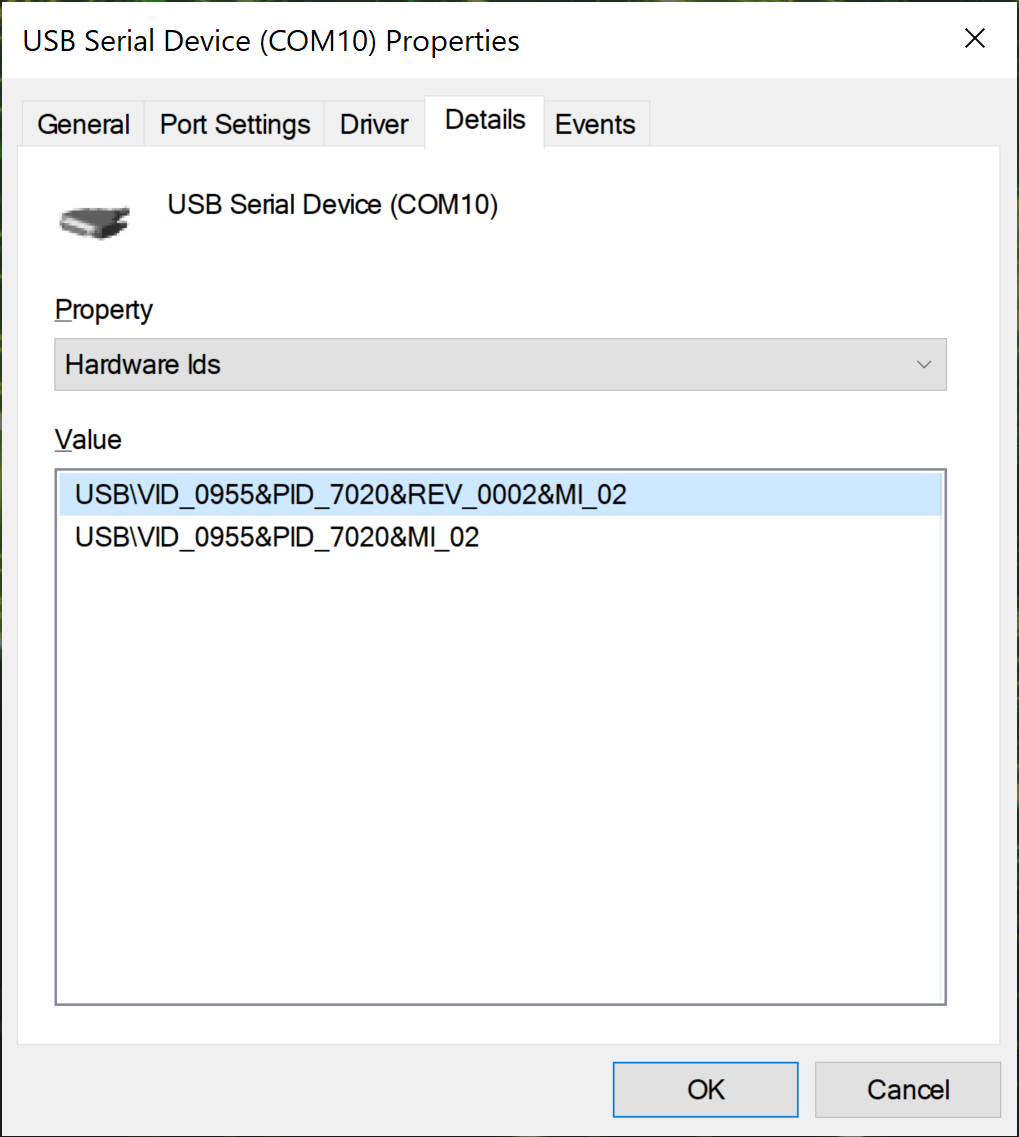Open the Port Settings tab

tap(235, 125)
